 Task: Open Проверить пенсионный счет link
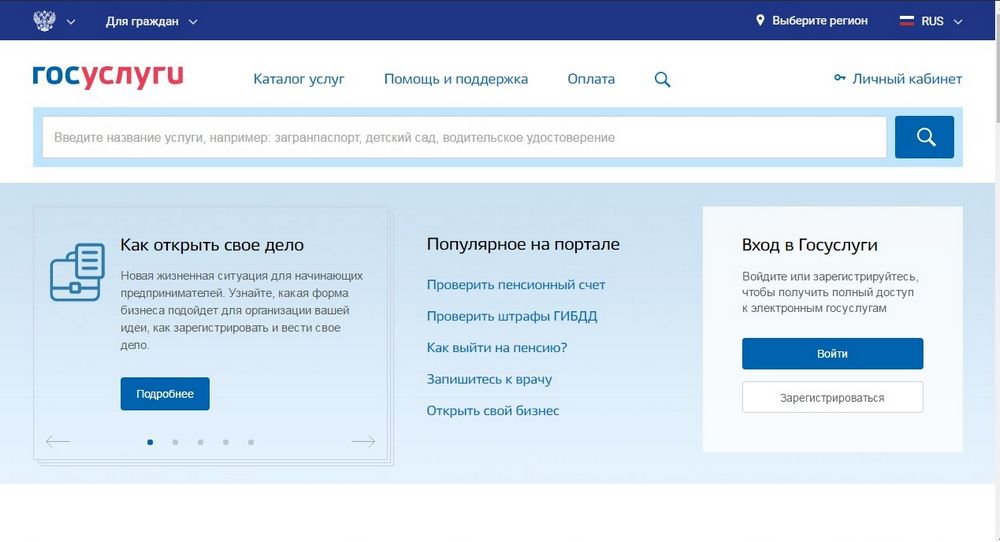click(516, 285)
